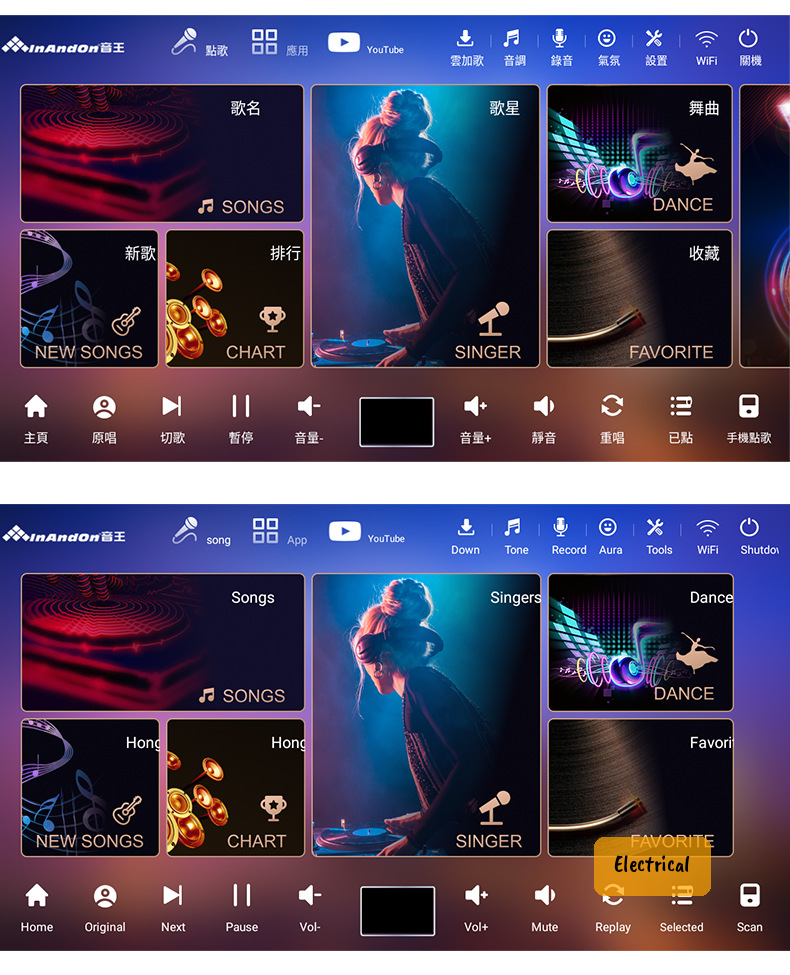790x975 pixels.
Task: Toggle 靜音 mute in the Chinese interface
Action: (543, 407)
